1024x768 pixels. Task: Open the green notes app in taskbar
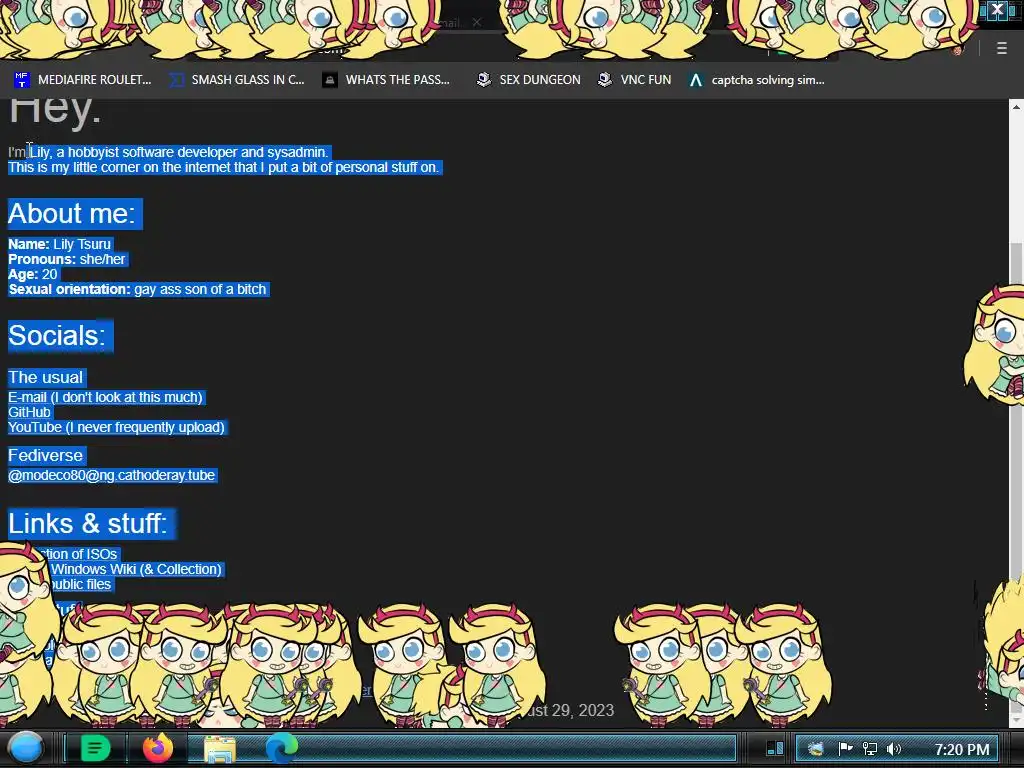[95, 748]
